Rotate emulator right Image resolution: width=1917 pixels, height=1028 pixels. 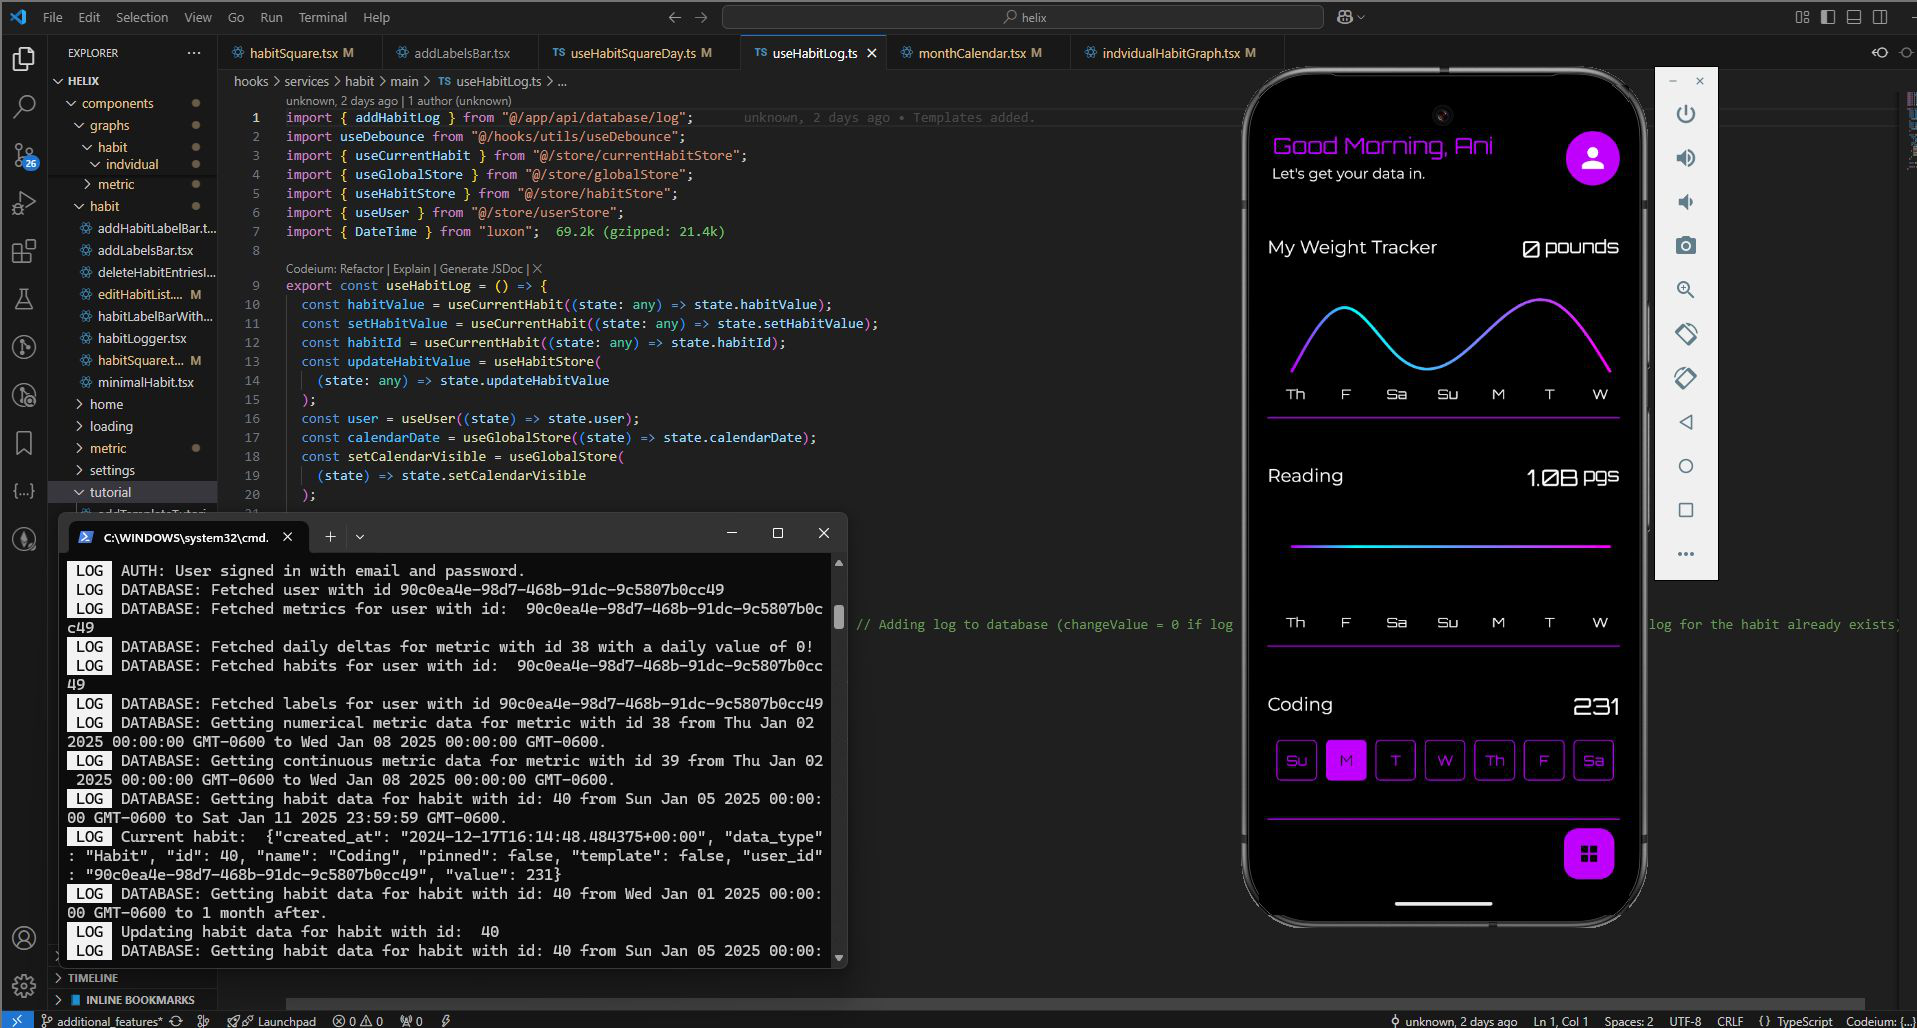1685,378
